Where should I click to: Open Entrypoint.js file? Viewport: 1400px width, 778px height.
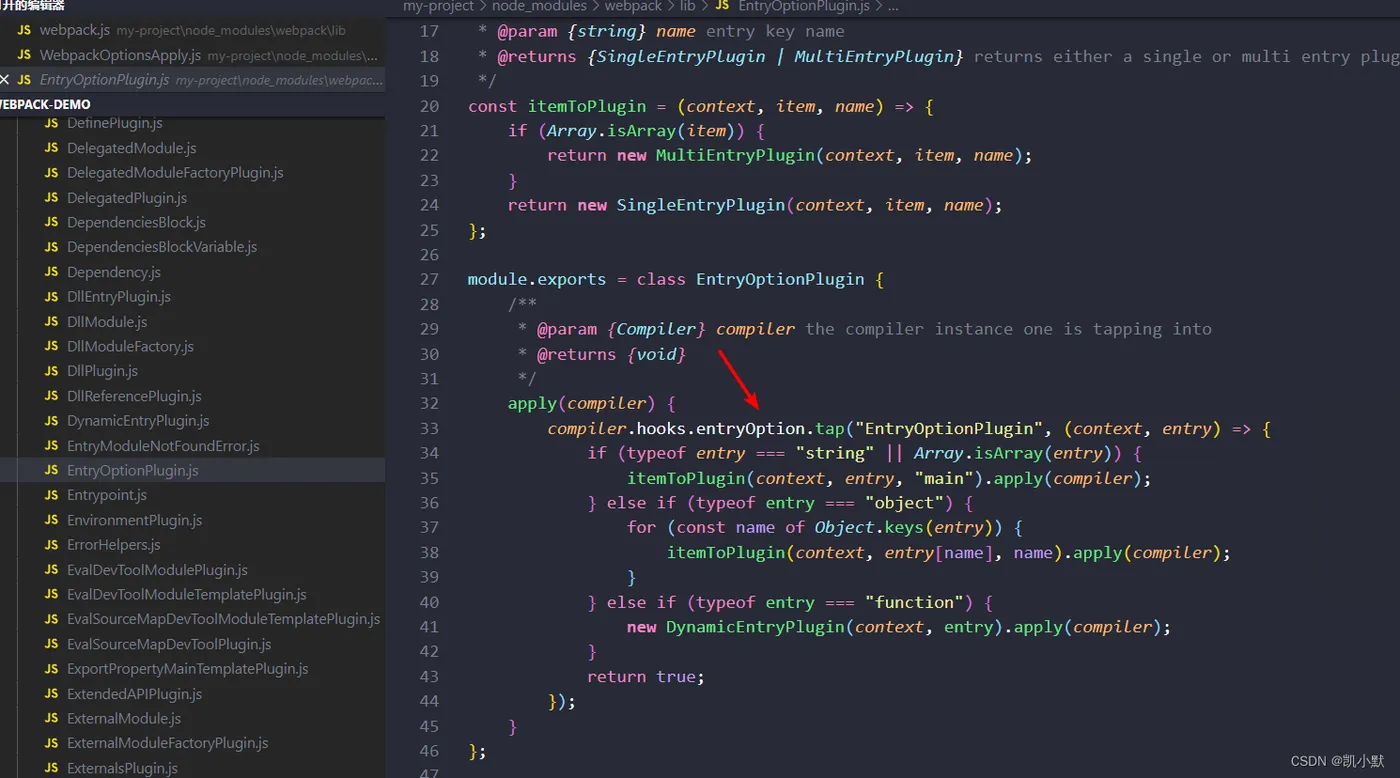107,495
